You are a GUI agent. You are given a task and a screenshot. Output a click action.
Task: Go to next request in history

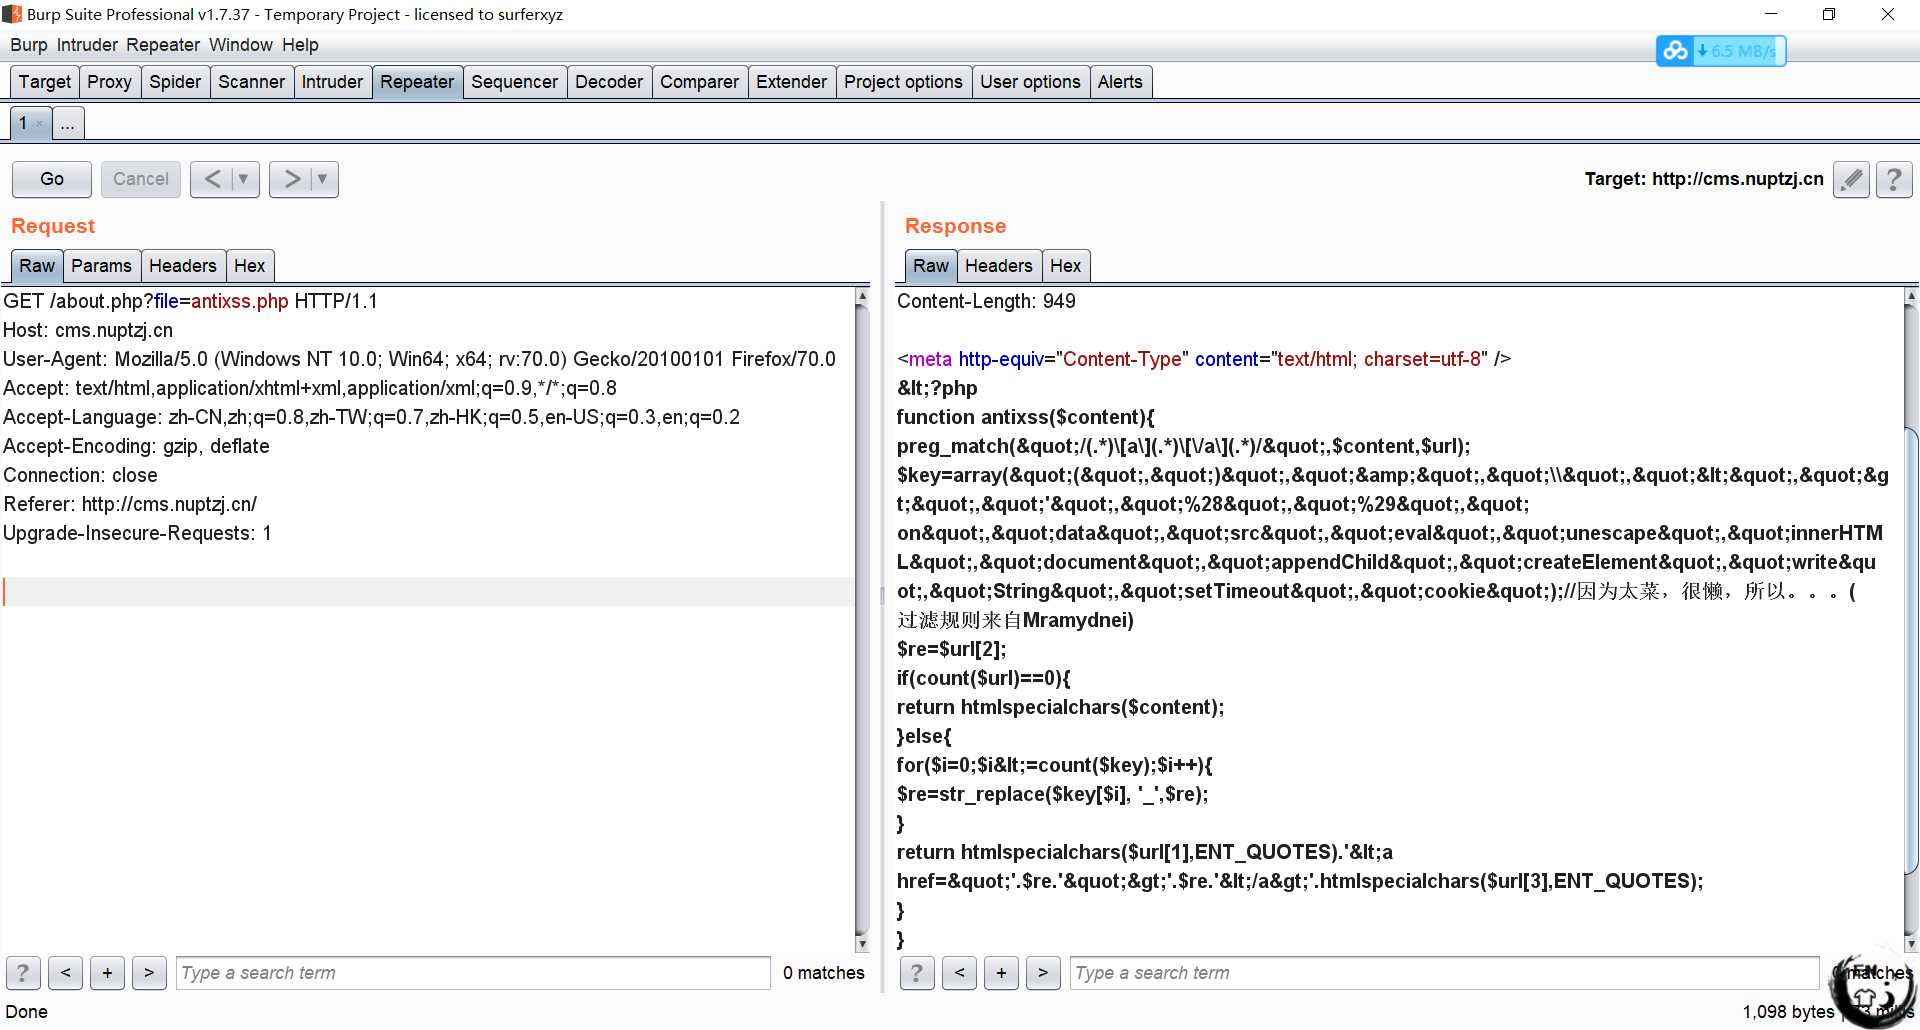pos(292,179)
